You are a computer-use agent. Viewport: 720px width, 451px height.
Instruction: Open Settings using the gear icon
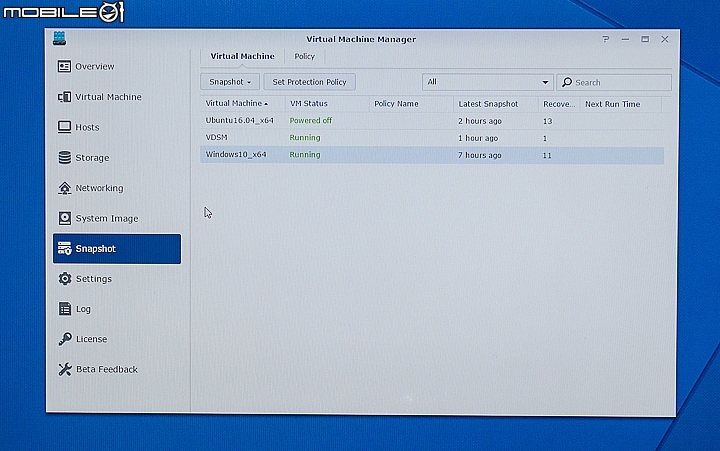point(65,278)
